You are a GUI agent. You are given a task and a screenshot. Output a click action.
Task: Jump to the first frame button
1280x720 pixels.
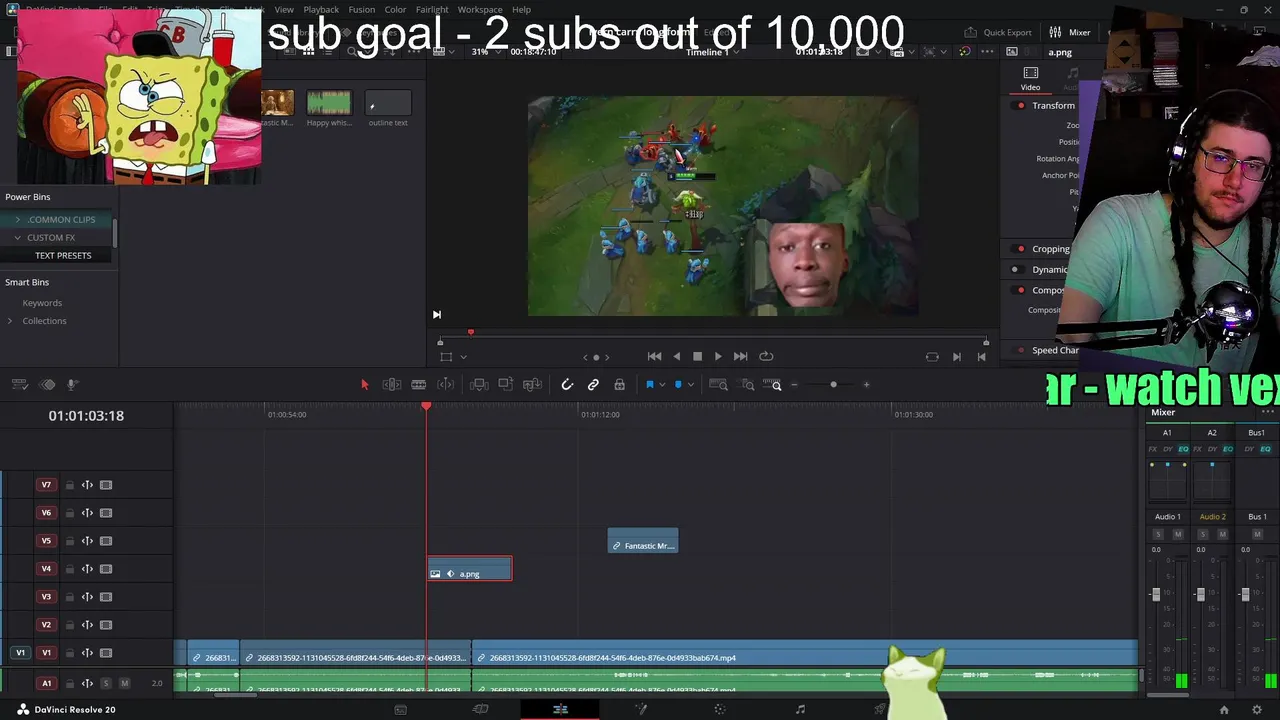pyautogui.click(x=654, y=356)
